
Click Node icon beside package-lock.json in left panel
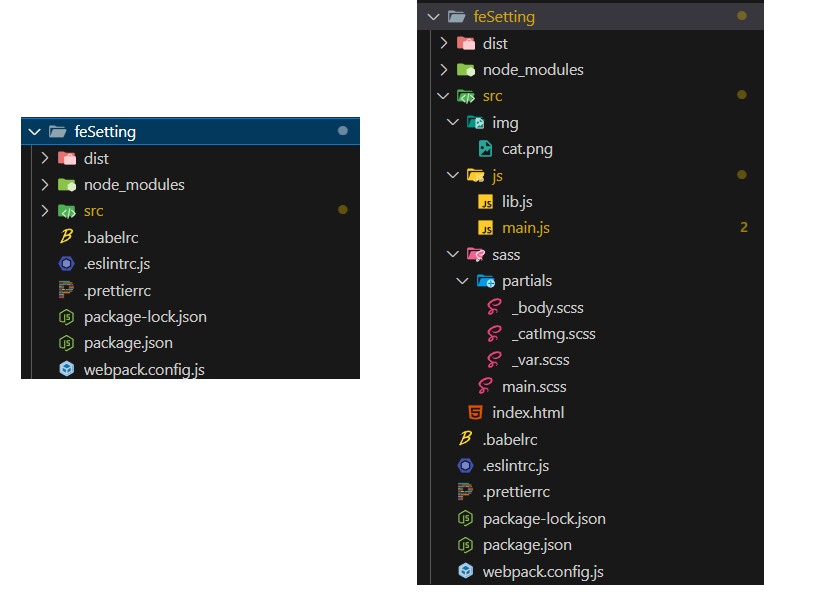click(x=66, y=316)
